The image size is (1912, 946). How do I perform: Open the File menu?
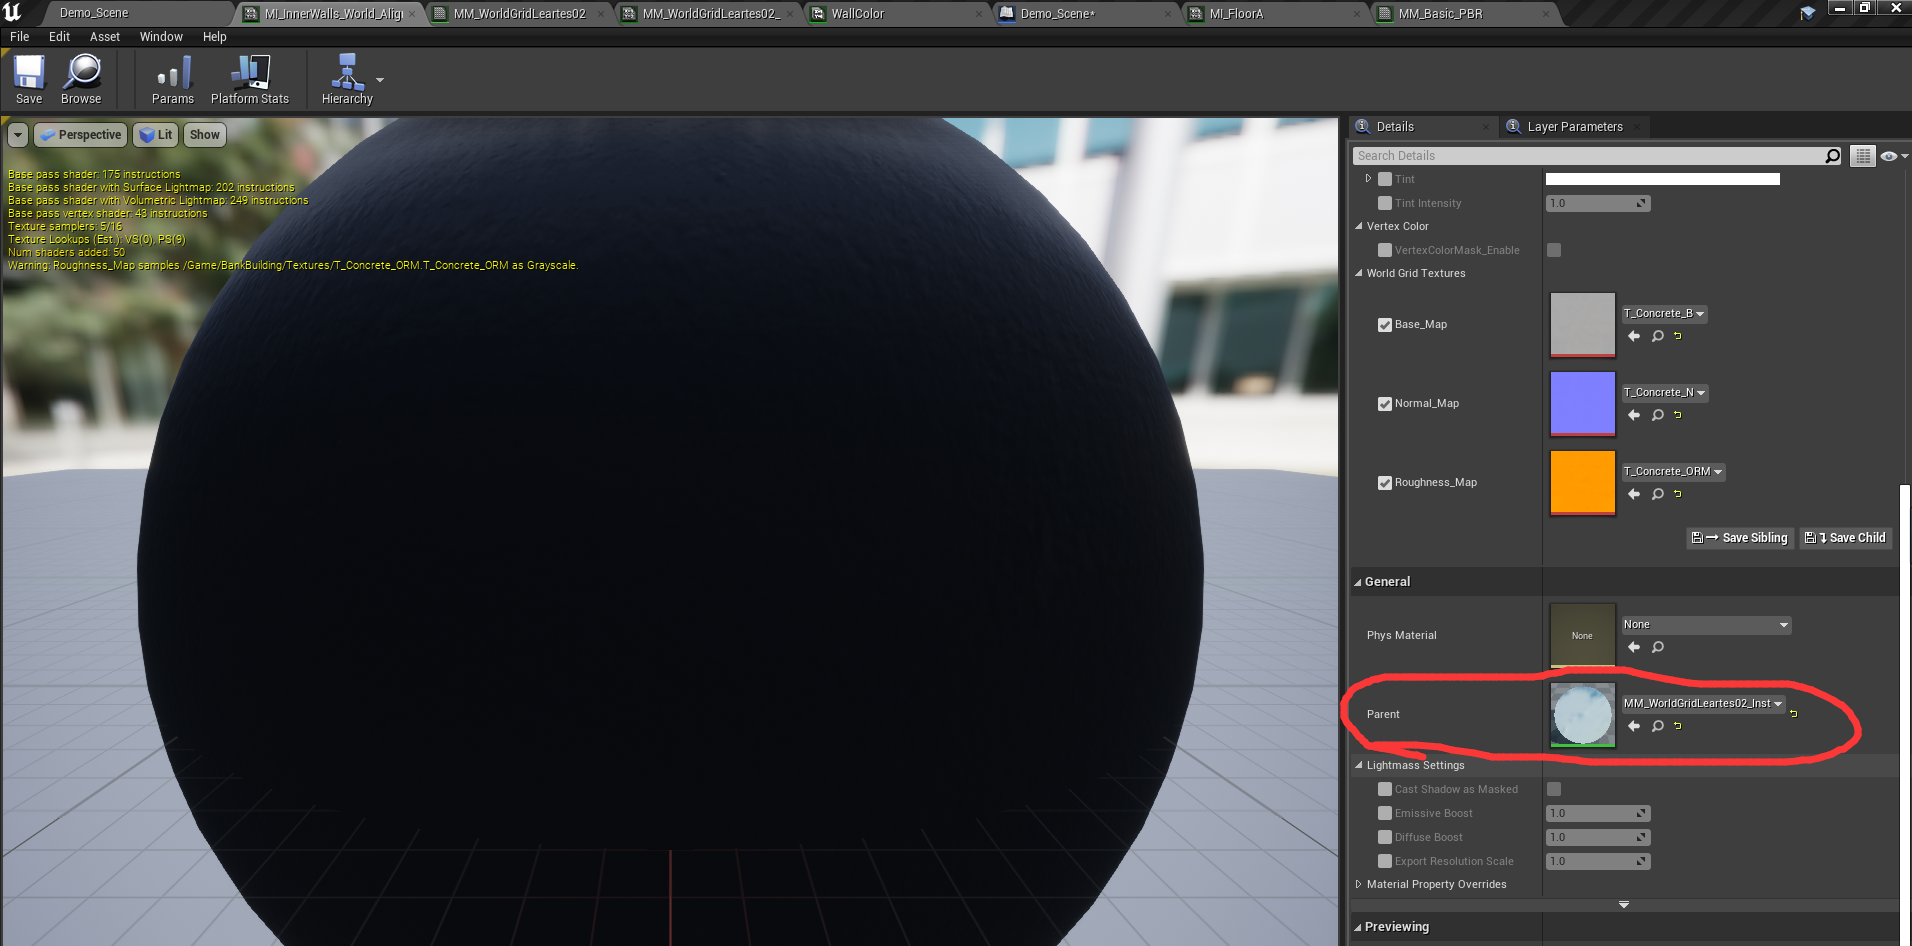[x=19, y=37]
